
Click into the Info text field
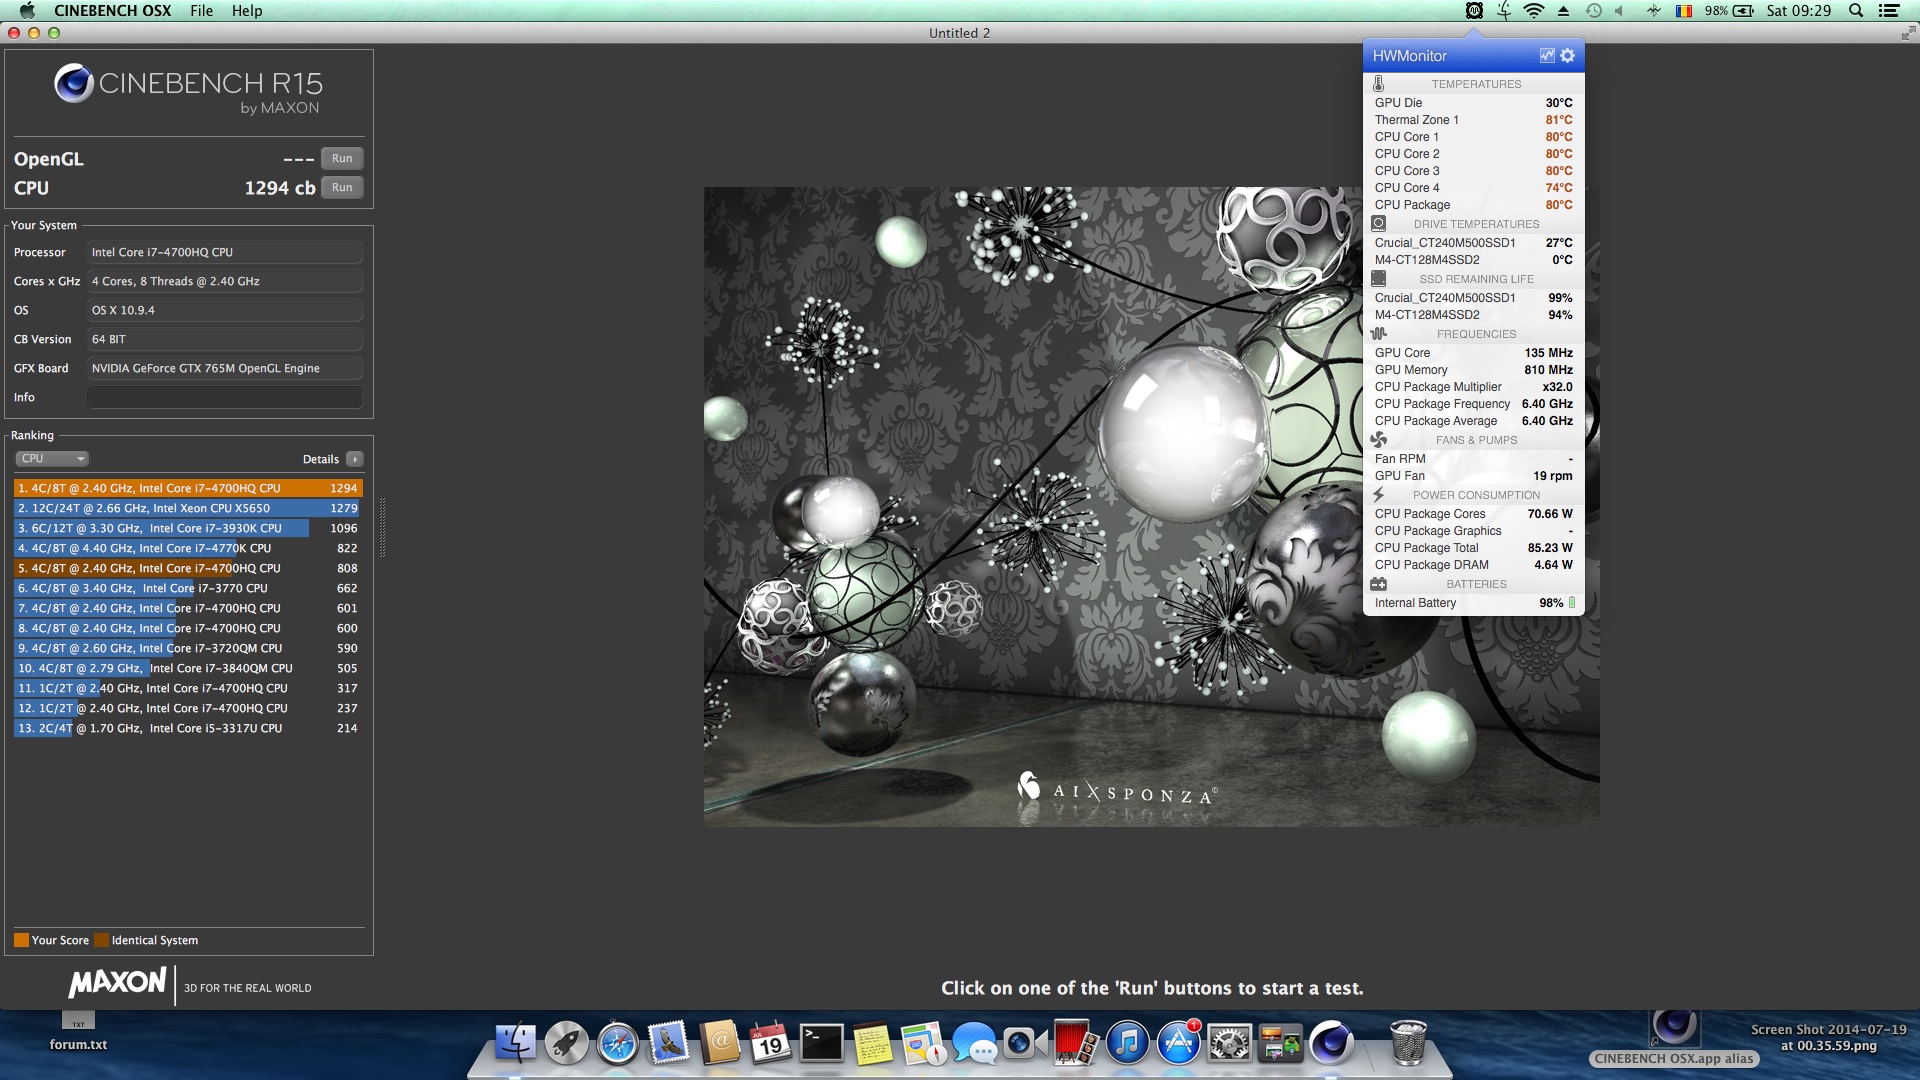point(225,397)
